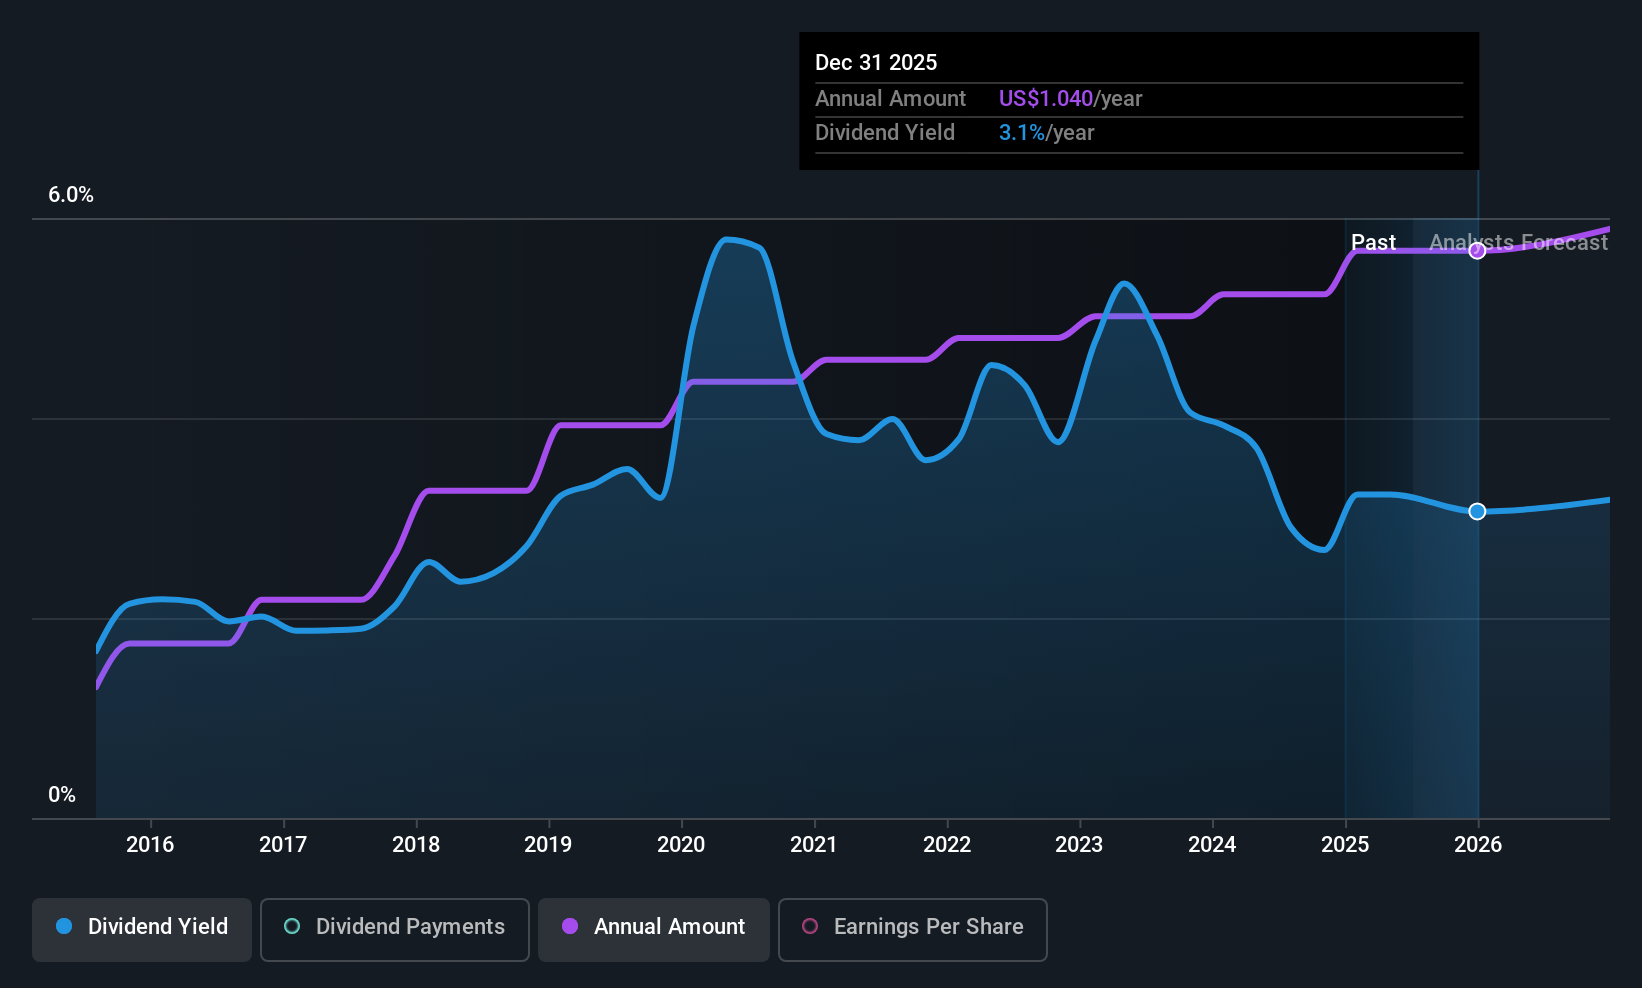Select the 2022 x-axis label
1642x988 pixels.
947,845
